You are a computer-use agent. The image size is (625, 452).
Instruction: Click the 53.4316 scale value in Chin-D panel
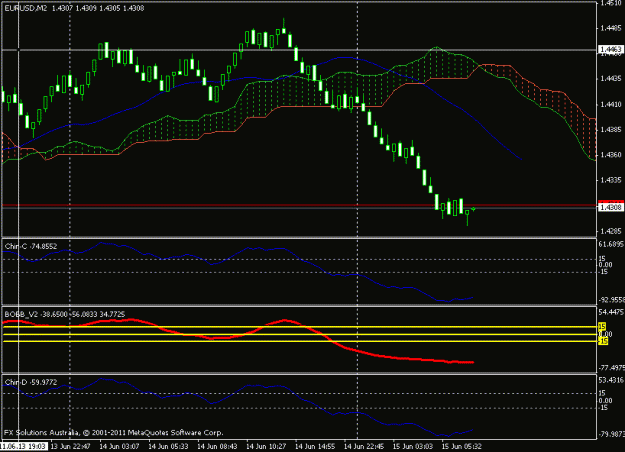pos(611,380)
